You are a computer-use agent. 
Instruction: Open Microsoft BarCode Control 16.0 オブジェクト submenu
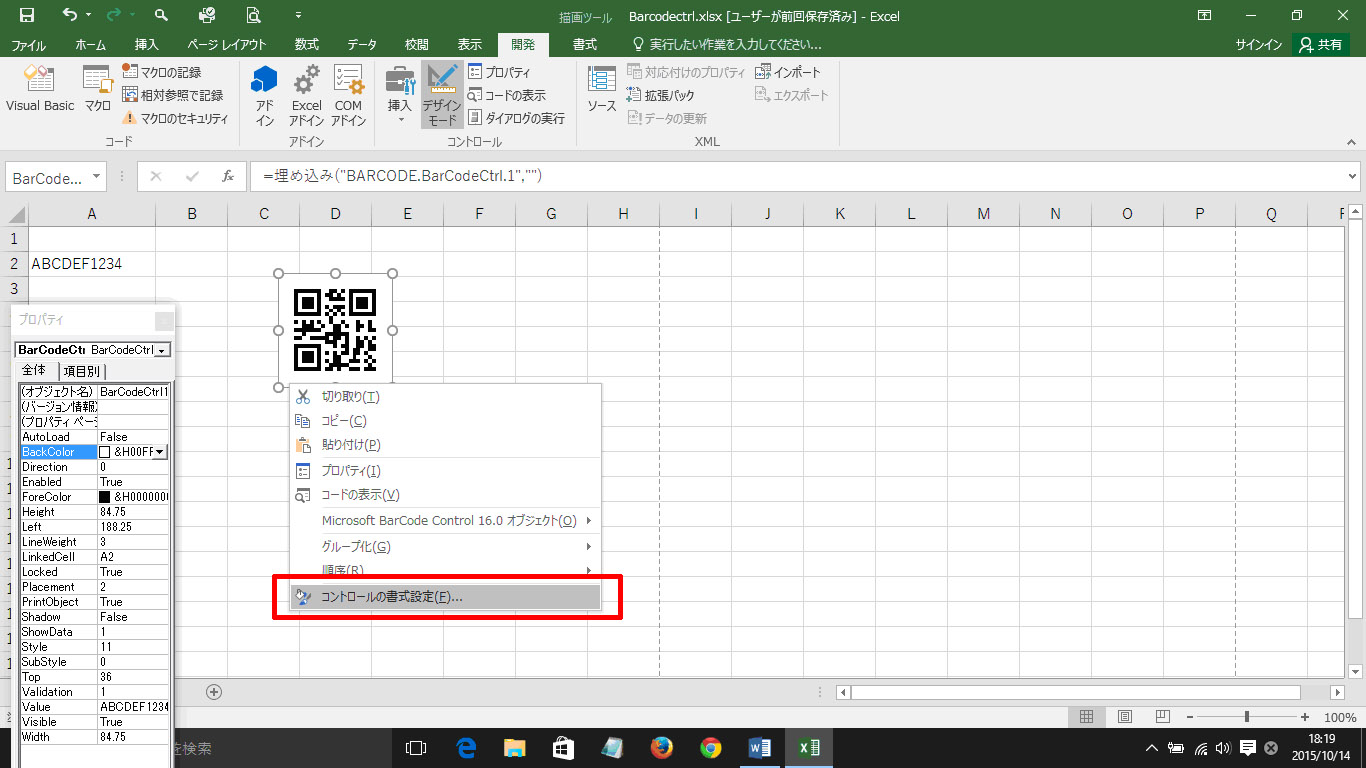pos(445,521)
